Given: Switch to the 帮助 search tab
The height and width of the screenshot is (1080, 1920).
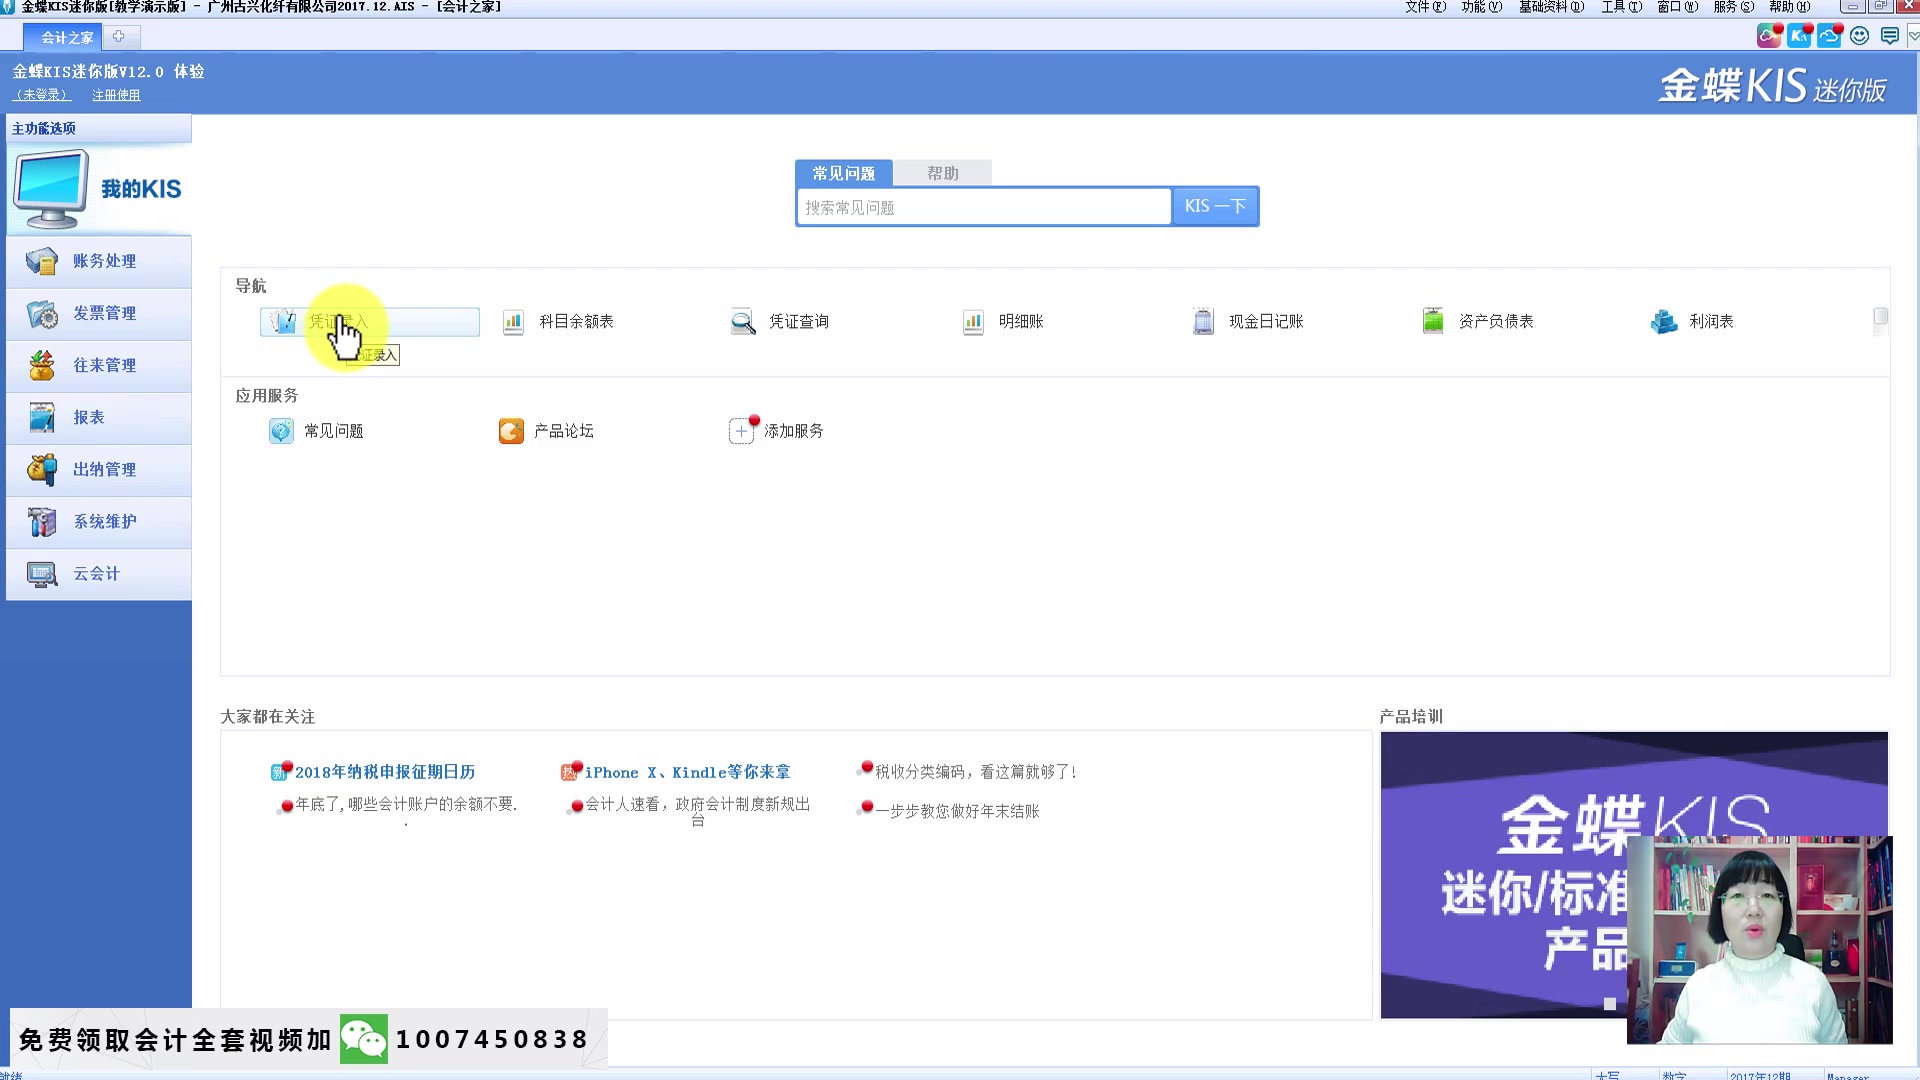Looking at the screenshot, I should [942, 173].
